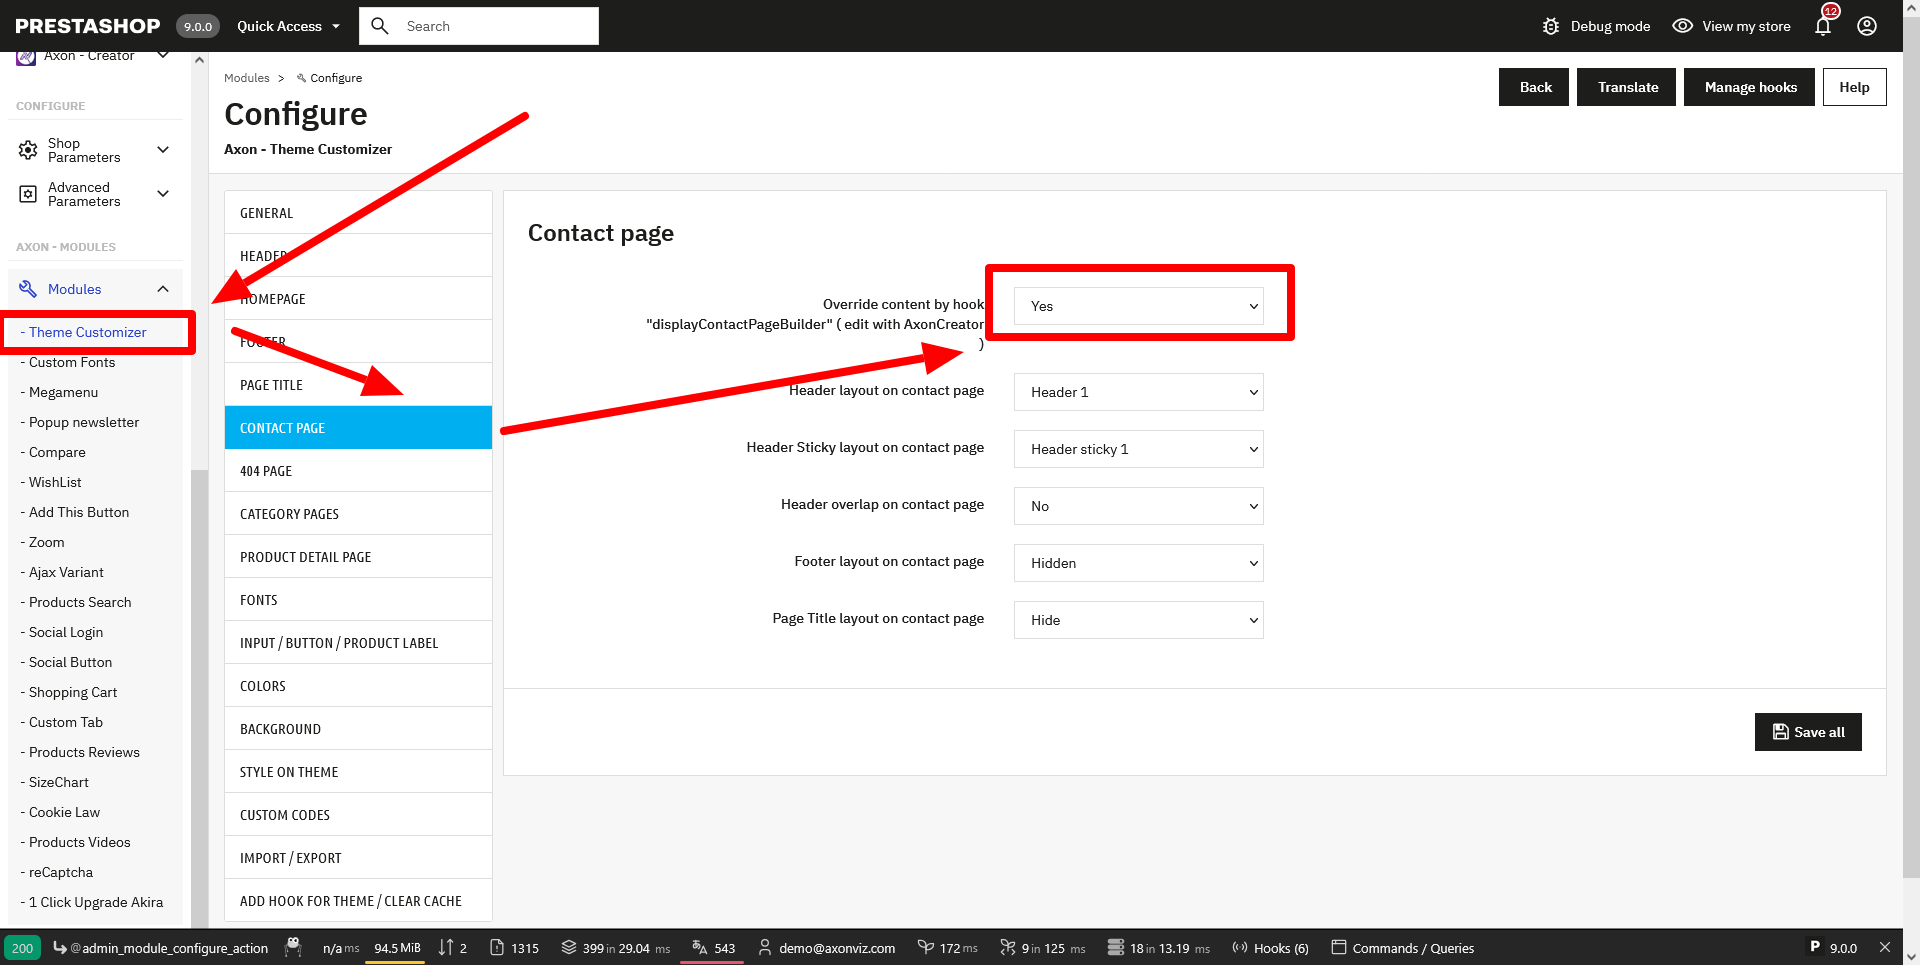Open the CATEGORY PAGES tab
Image resolution: width=1920 pixels, height=965 pixels.
coord(358,514)
